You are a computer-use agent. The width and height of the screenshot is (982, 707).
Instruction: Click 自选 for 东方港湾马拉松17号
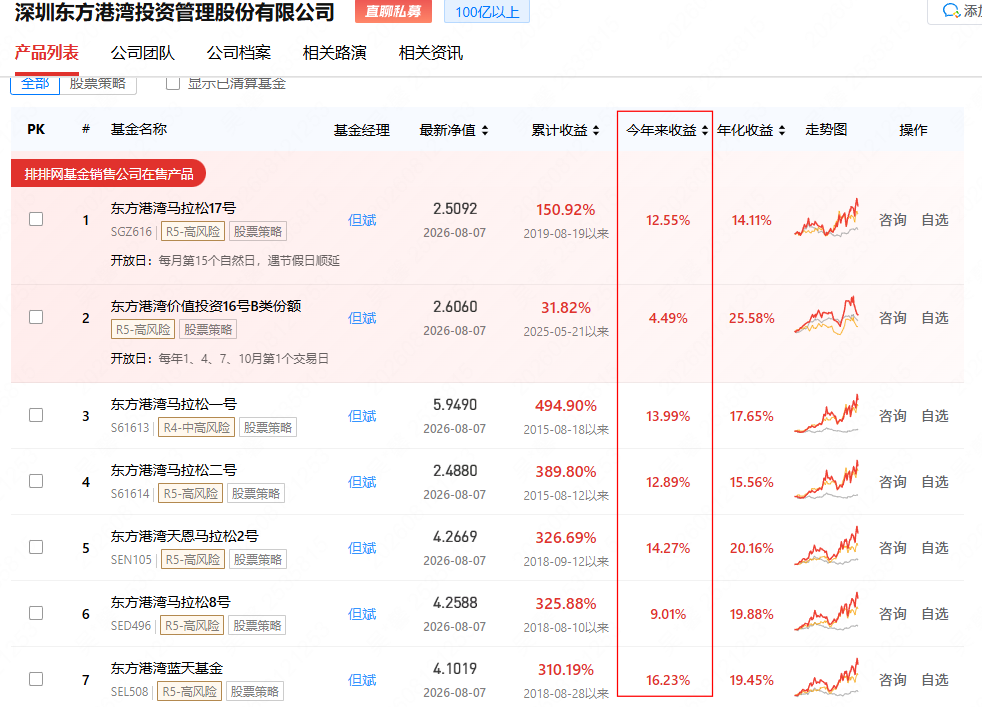(x=934, y=220)
